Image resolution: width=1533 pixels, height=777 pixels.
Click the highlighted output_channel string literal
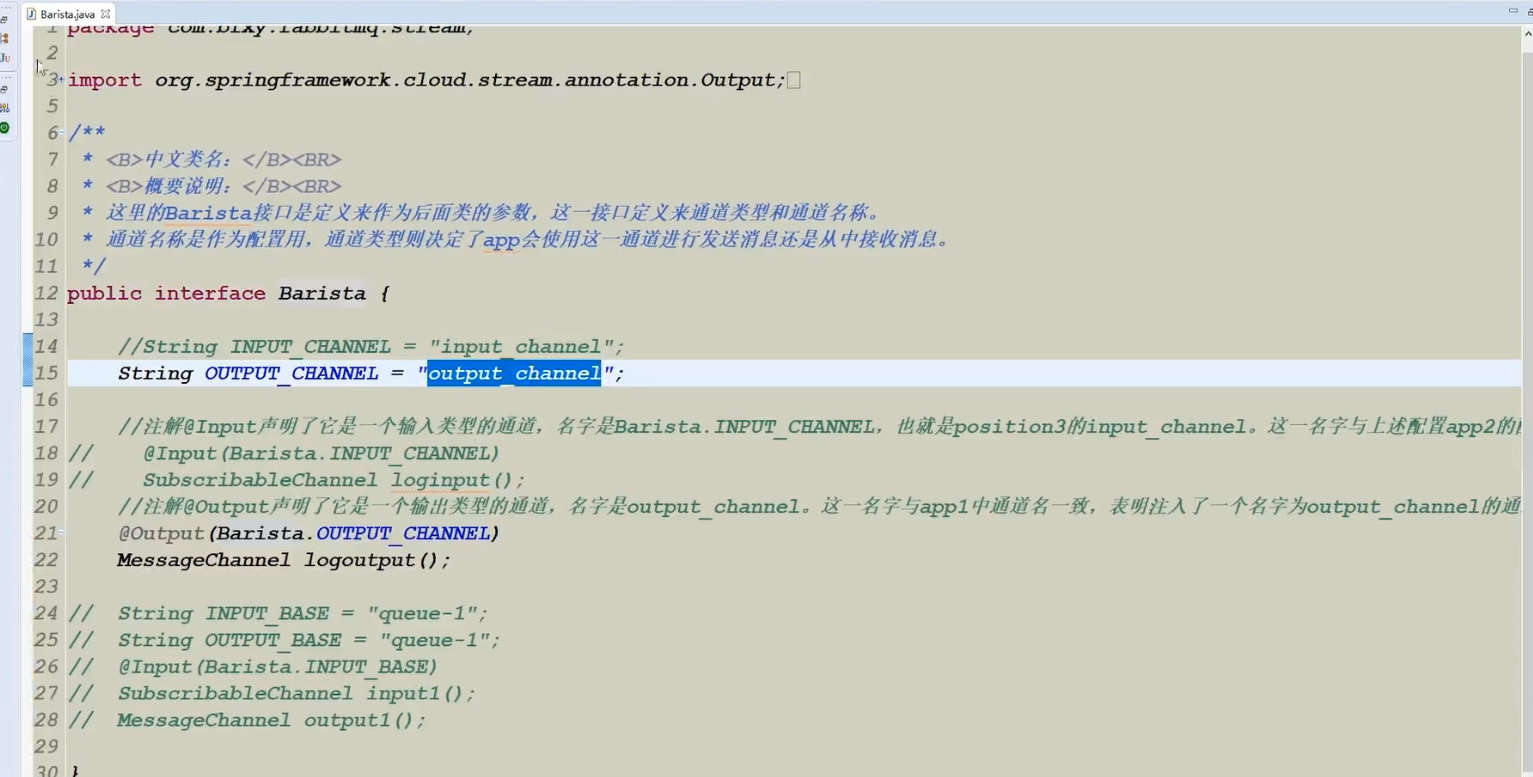(514, 373)
